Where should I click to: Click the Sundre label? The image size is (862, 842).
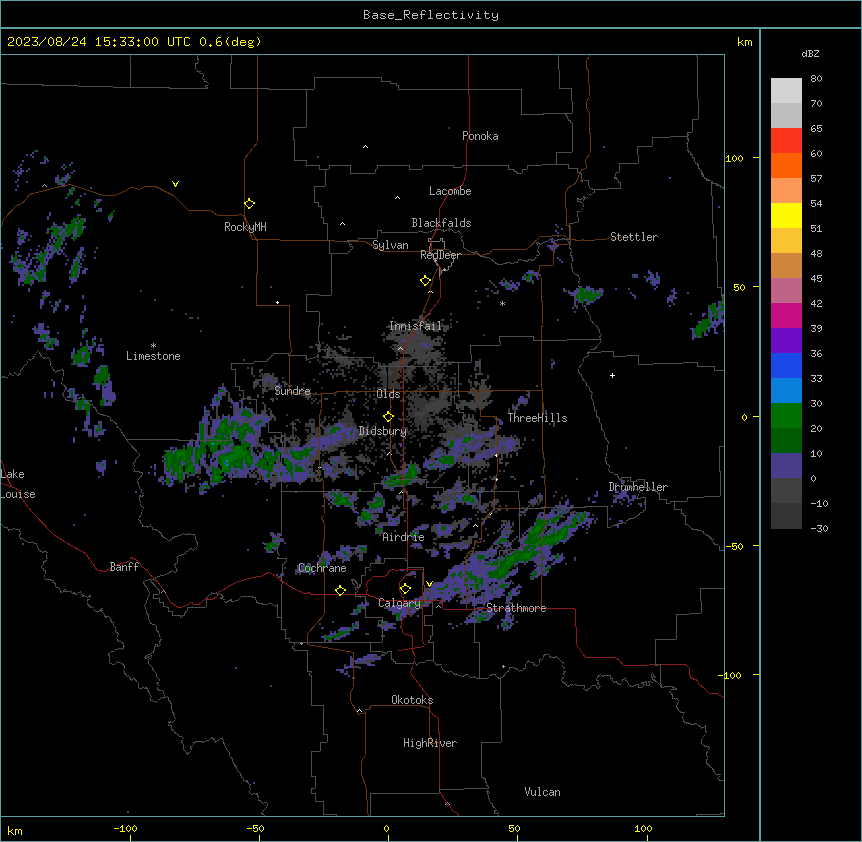tap(292, 391)
